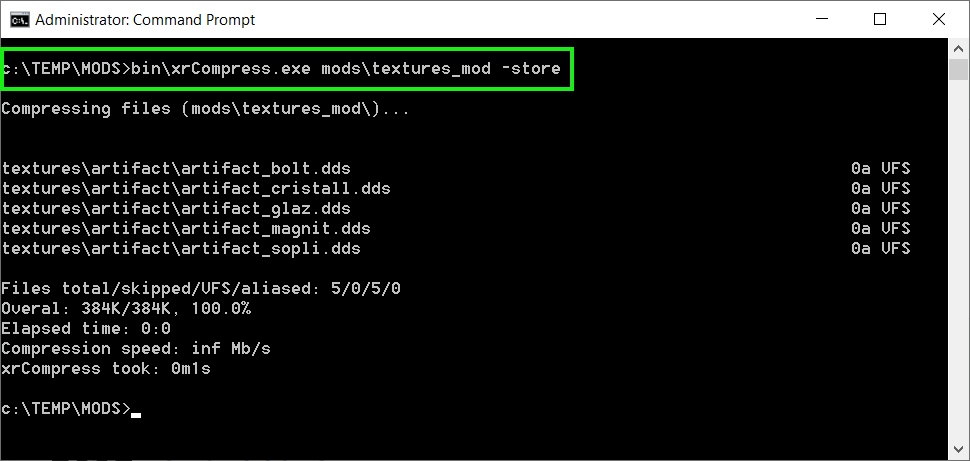Click the scrollbar up arrow
The height and width of the screenshot is (461, 970).
(958, 49)
